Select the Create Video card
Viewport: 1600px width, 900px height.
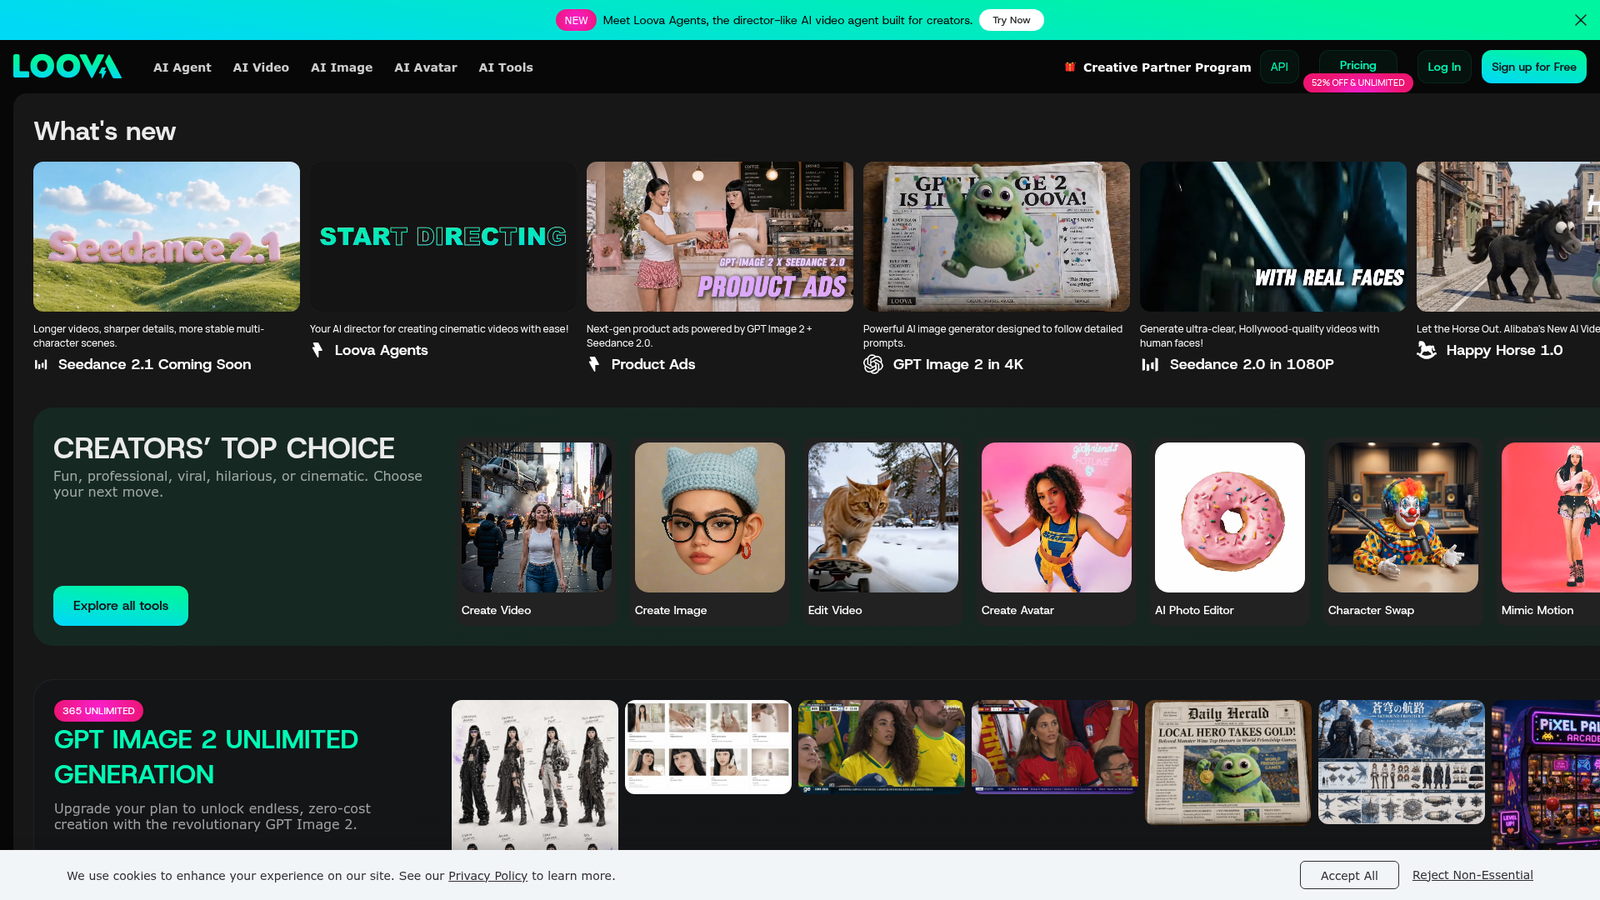tap(537, 532)
